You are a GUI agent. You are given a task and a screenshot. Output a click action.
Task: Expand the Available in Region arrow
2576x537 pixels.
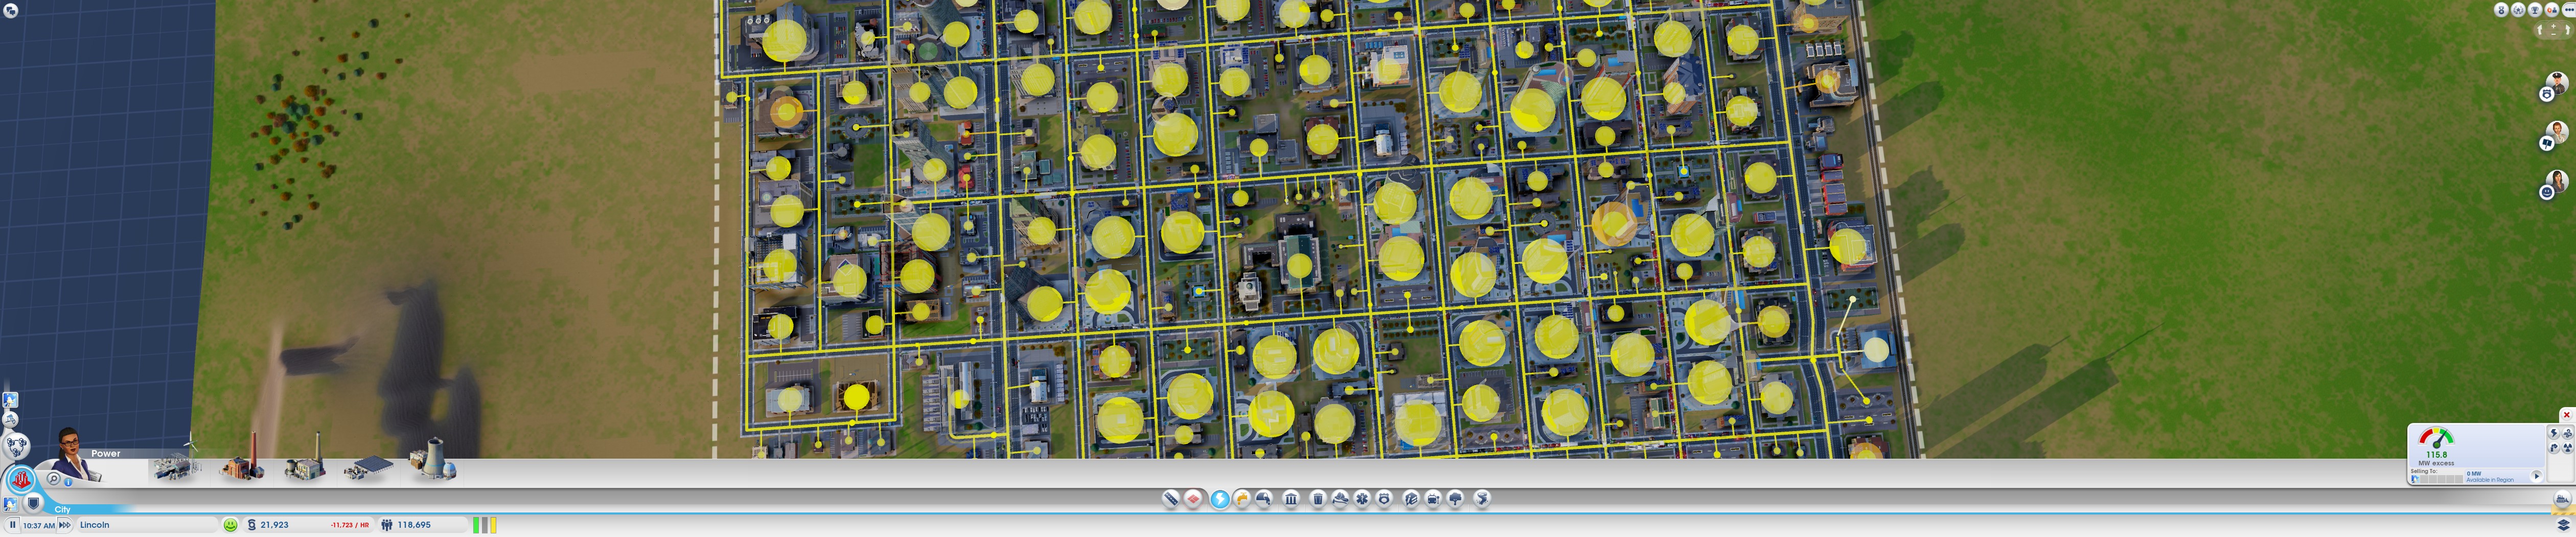[2537, 476]
